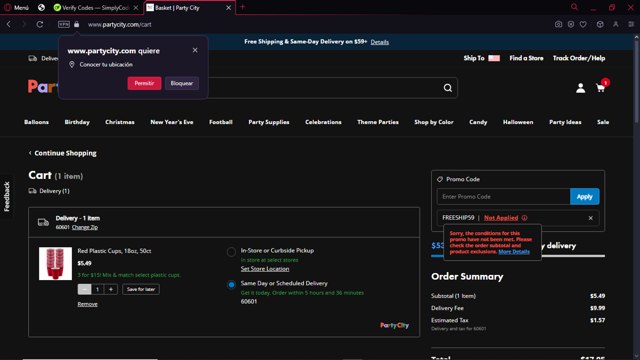The width and height of the screenshot is (640, 360).
Task: Open Red Plastic Cups, 18oz, 50ct product
Action: (114, 251)
